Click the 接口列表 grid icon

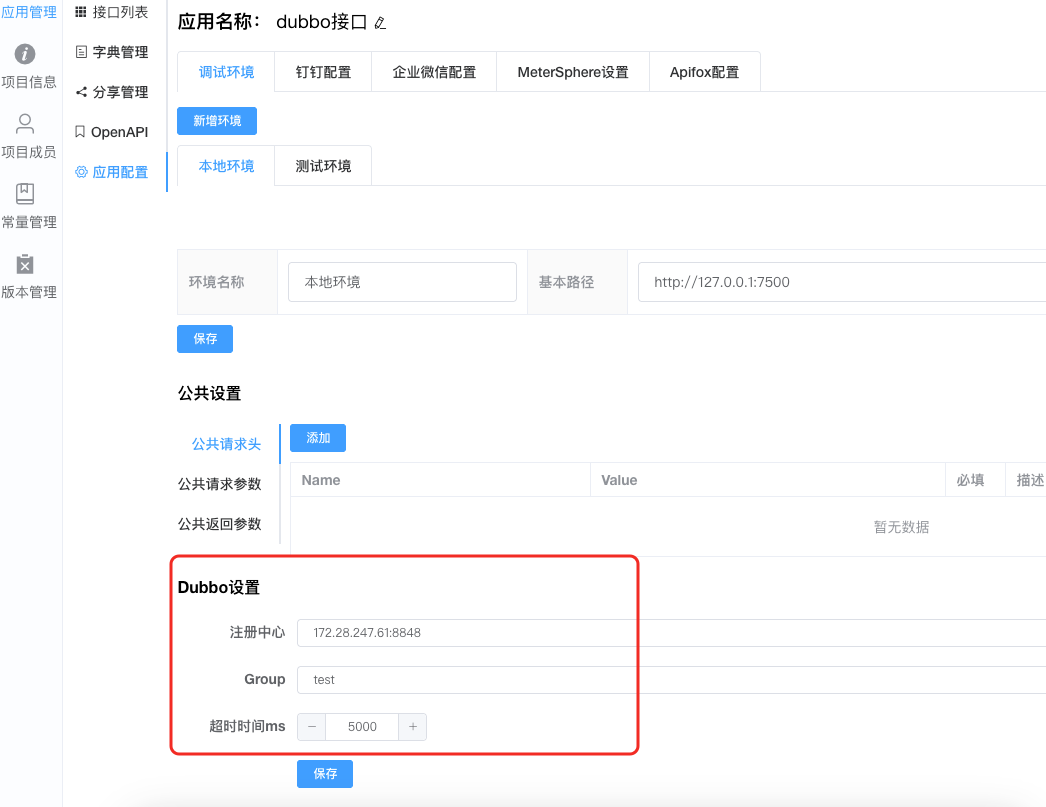[x=81, y=12]
